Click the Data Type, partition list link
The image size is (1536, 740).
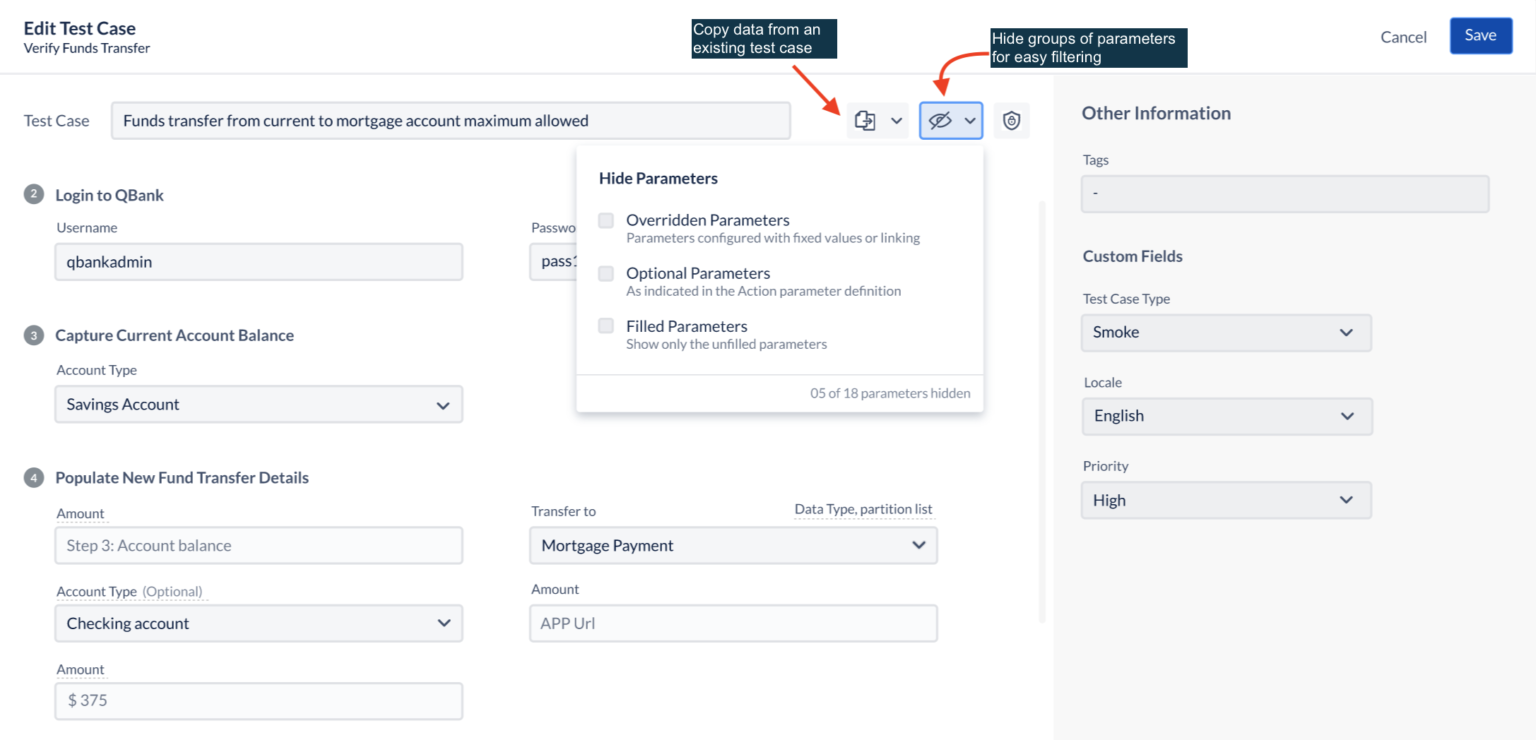click(x=863, y=509)
